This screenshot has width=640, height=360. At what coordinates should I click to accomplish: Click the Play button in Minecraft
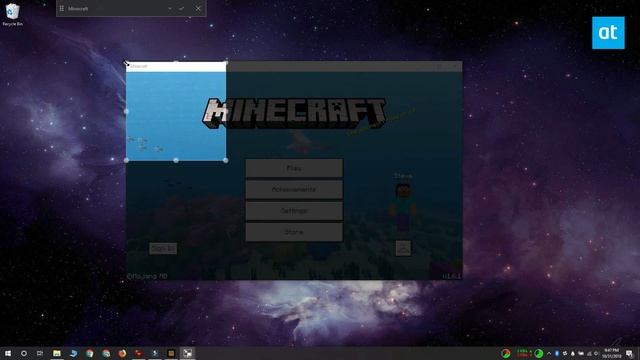(294, 168)
